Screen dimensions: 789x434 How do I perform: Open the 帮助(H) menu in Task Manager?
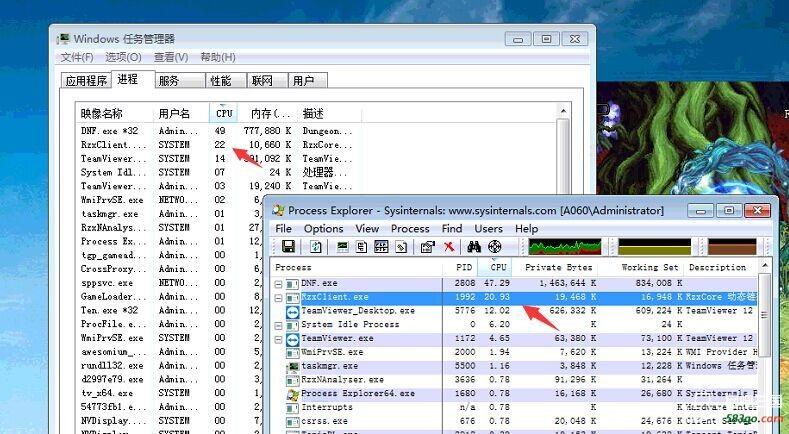[218, 57]
